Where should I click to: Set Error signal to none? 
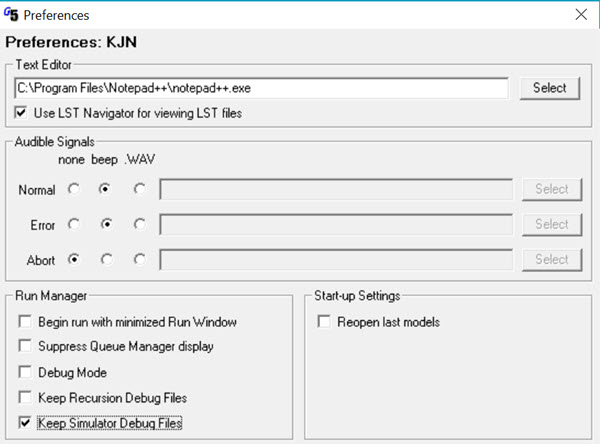[72, 224]
